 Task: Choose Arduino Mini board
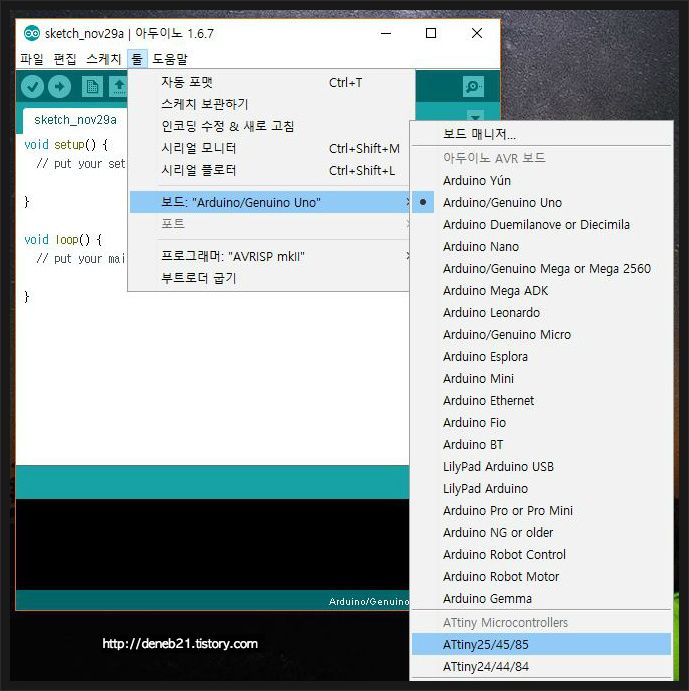click(x=541, y=379)
